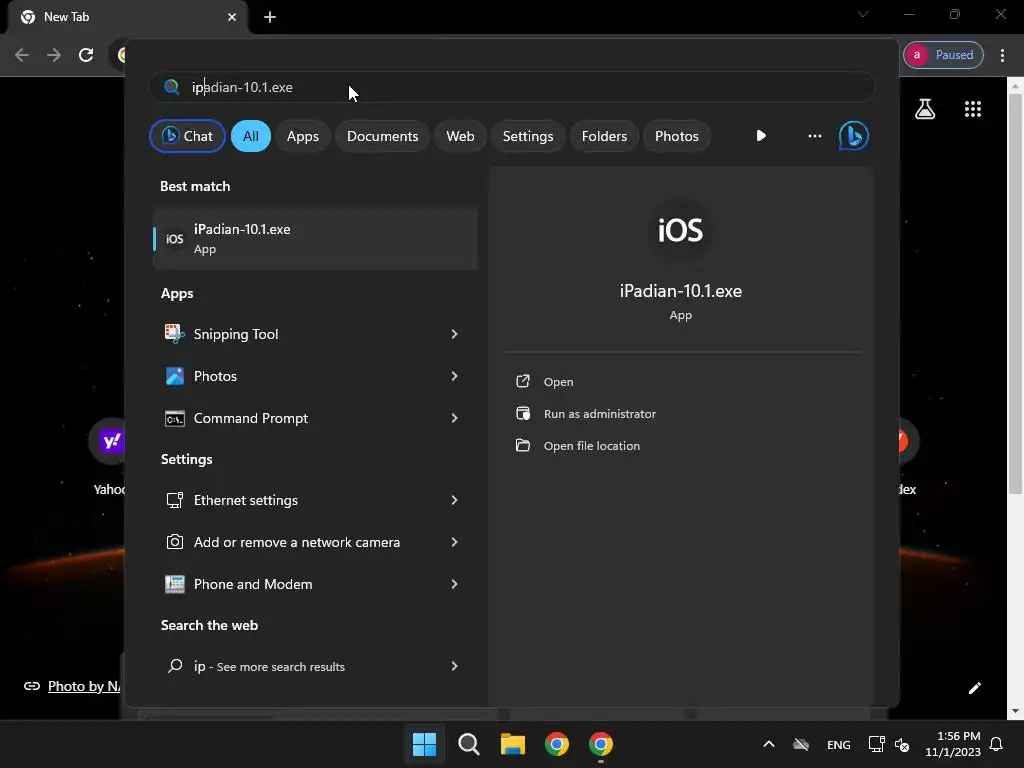
Task: Click the Command Prompt app icon
Action: point(174,419)
